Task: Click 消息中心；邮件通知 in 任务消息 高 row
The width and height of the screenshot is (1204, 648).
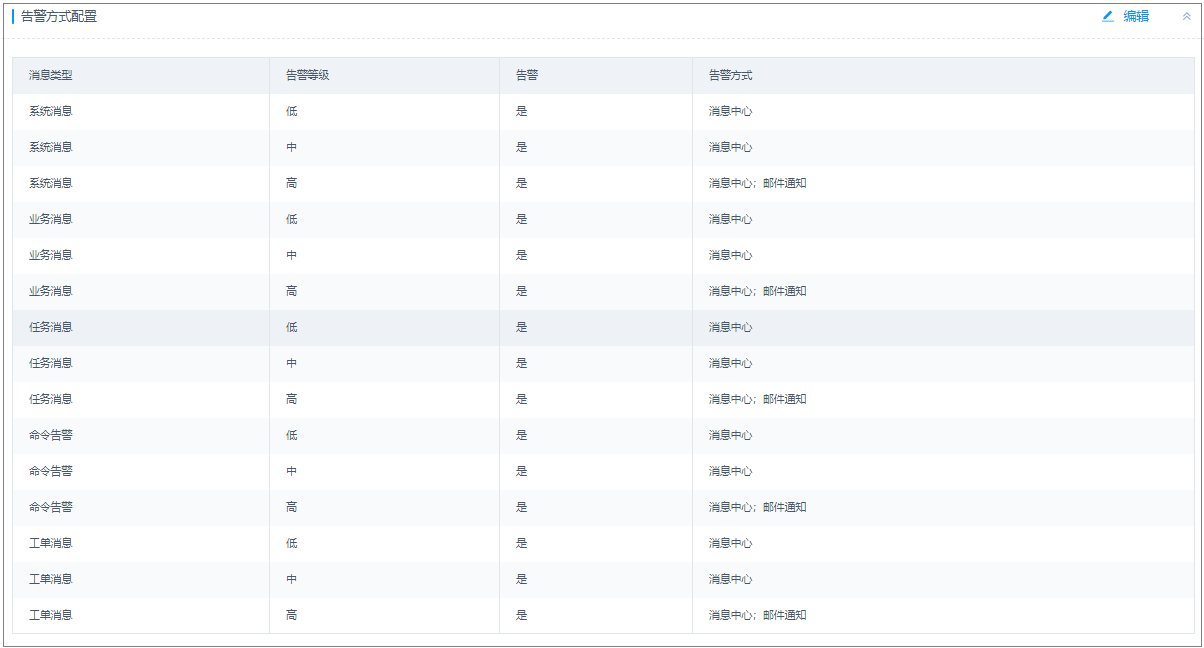Action: (x=757, y=399)
